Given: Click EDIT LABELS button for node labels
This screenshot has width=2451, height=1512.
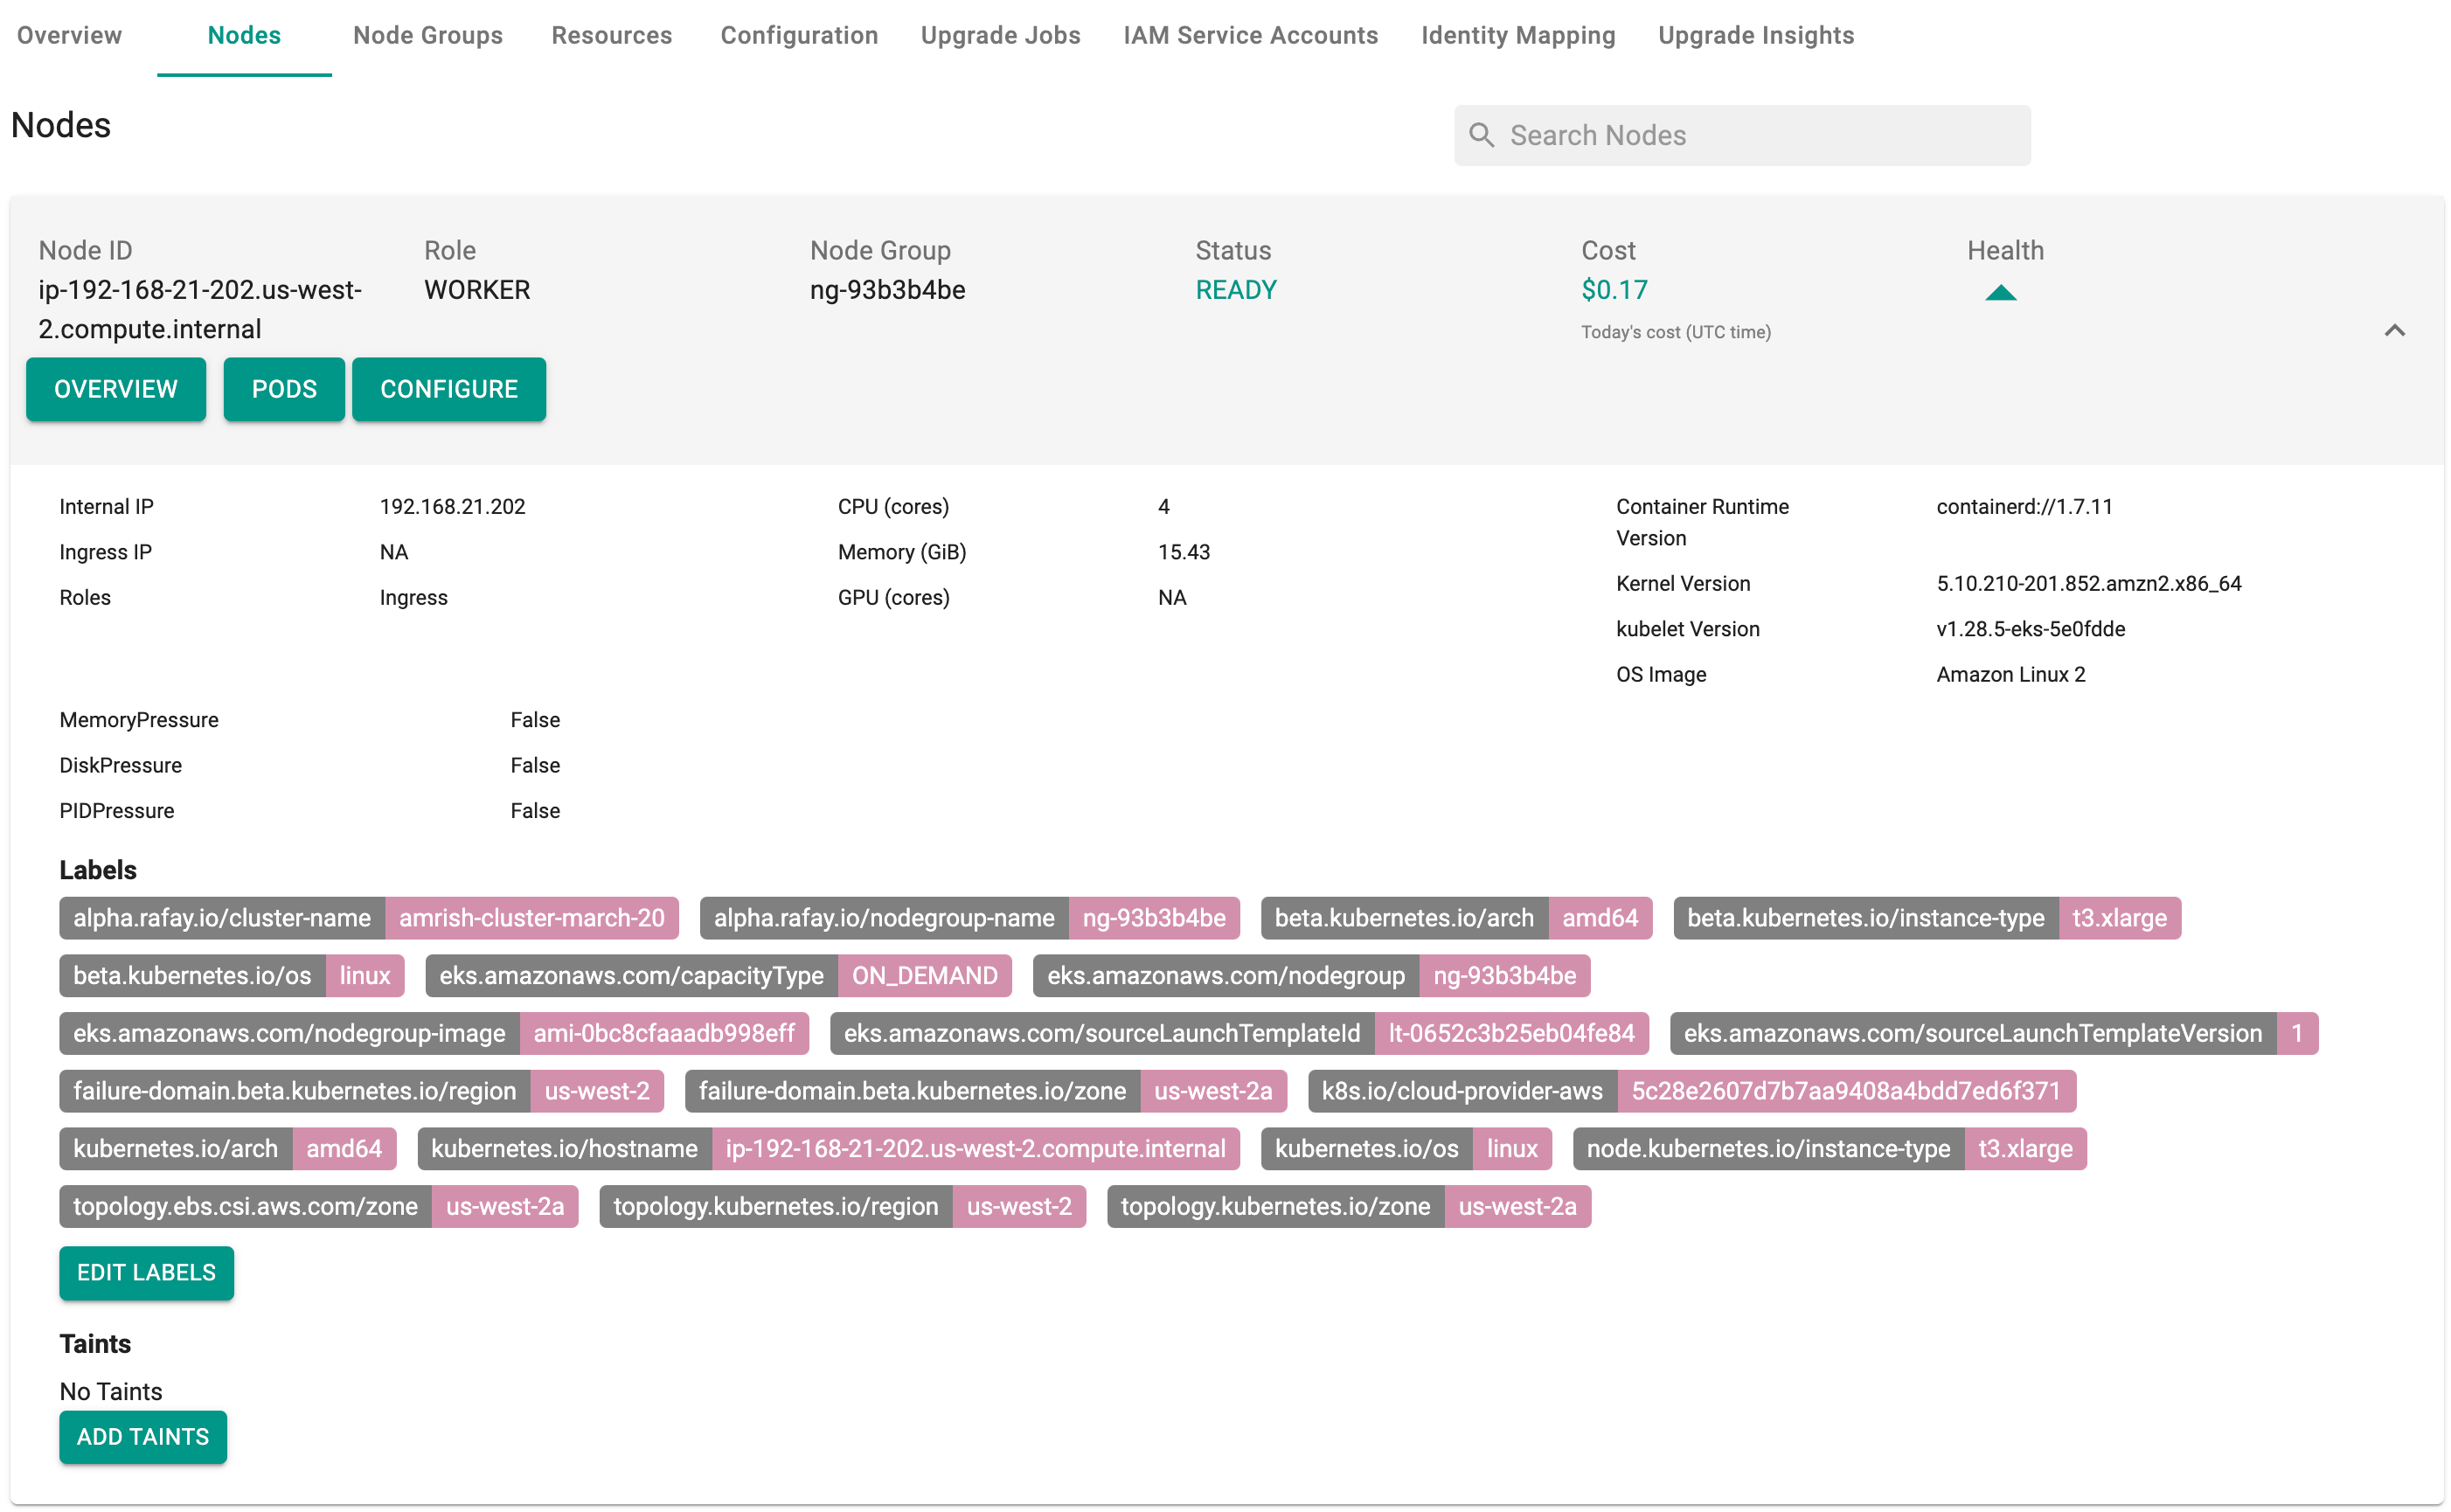Looking at the screenshot, I should 145,1273.
